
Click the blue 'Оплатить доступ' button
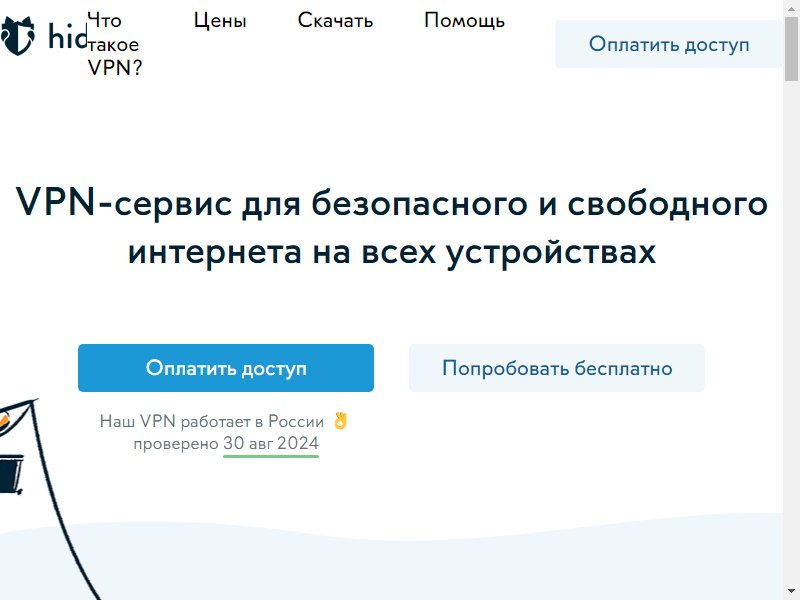(226, 368)
